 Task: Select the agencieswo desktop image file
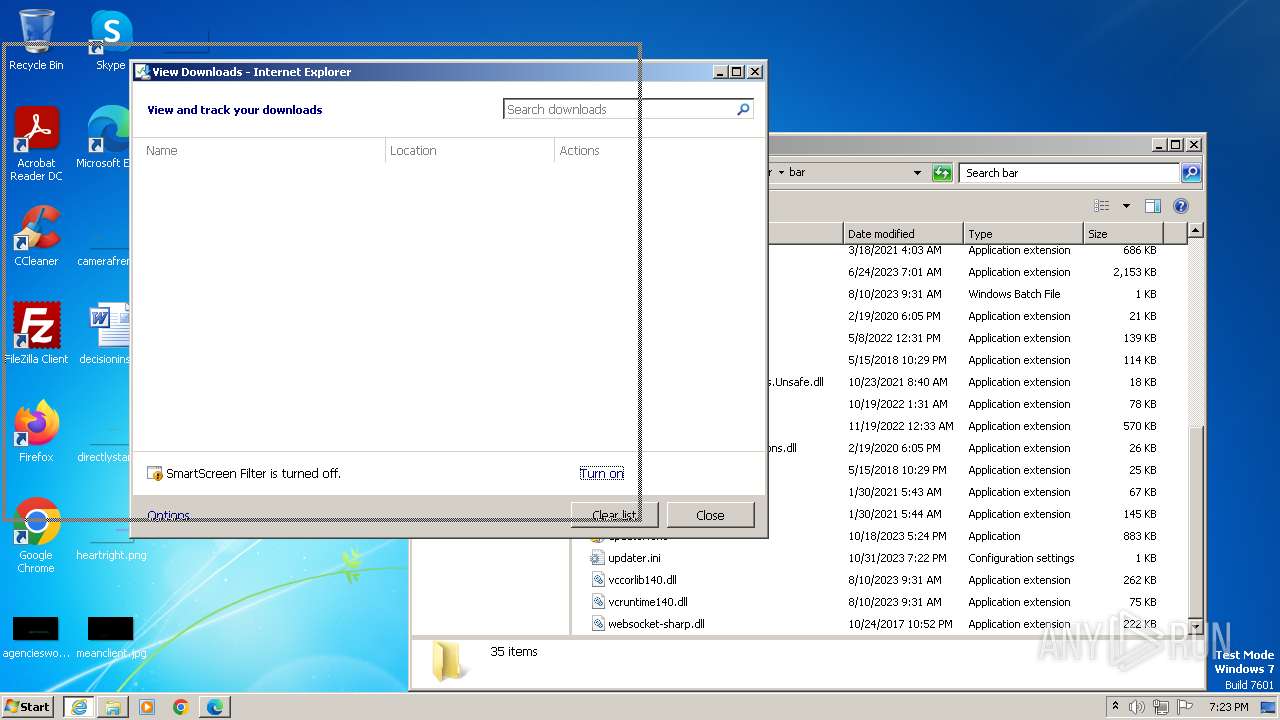coord(36,637)
